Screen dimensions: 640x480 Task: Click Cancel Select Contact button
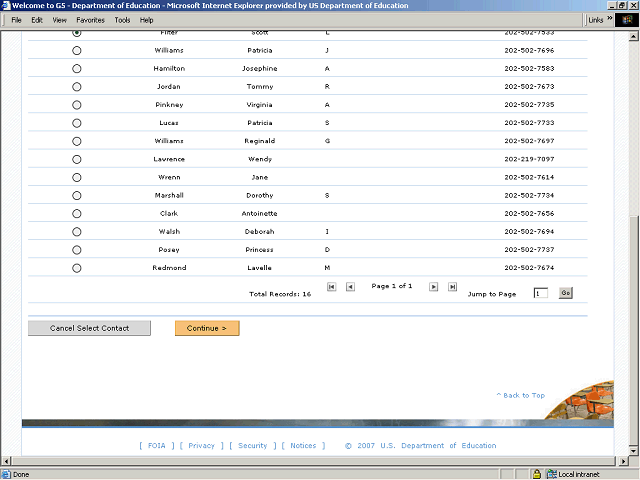89,328
